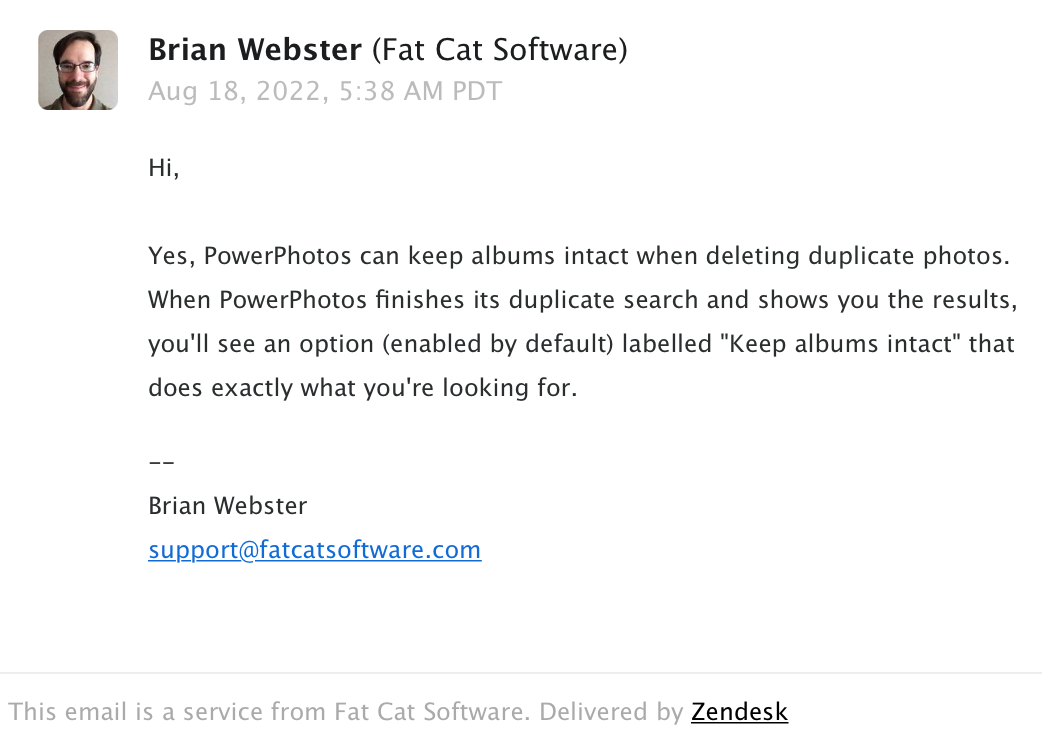
Task: Click the Aug 18, 2022 timestamp
Action: click(x=325, y=92)
